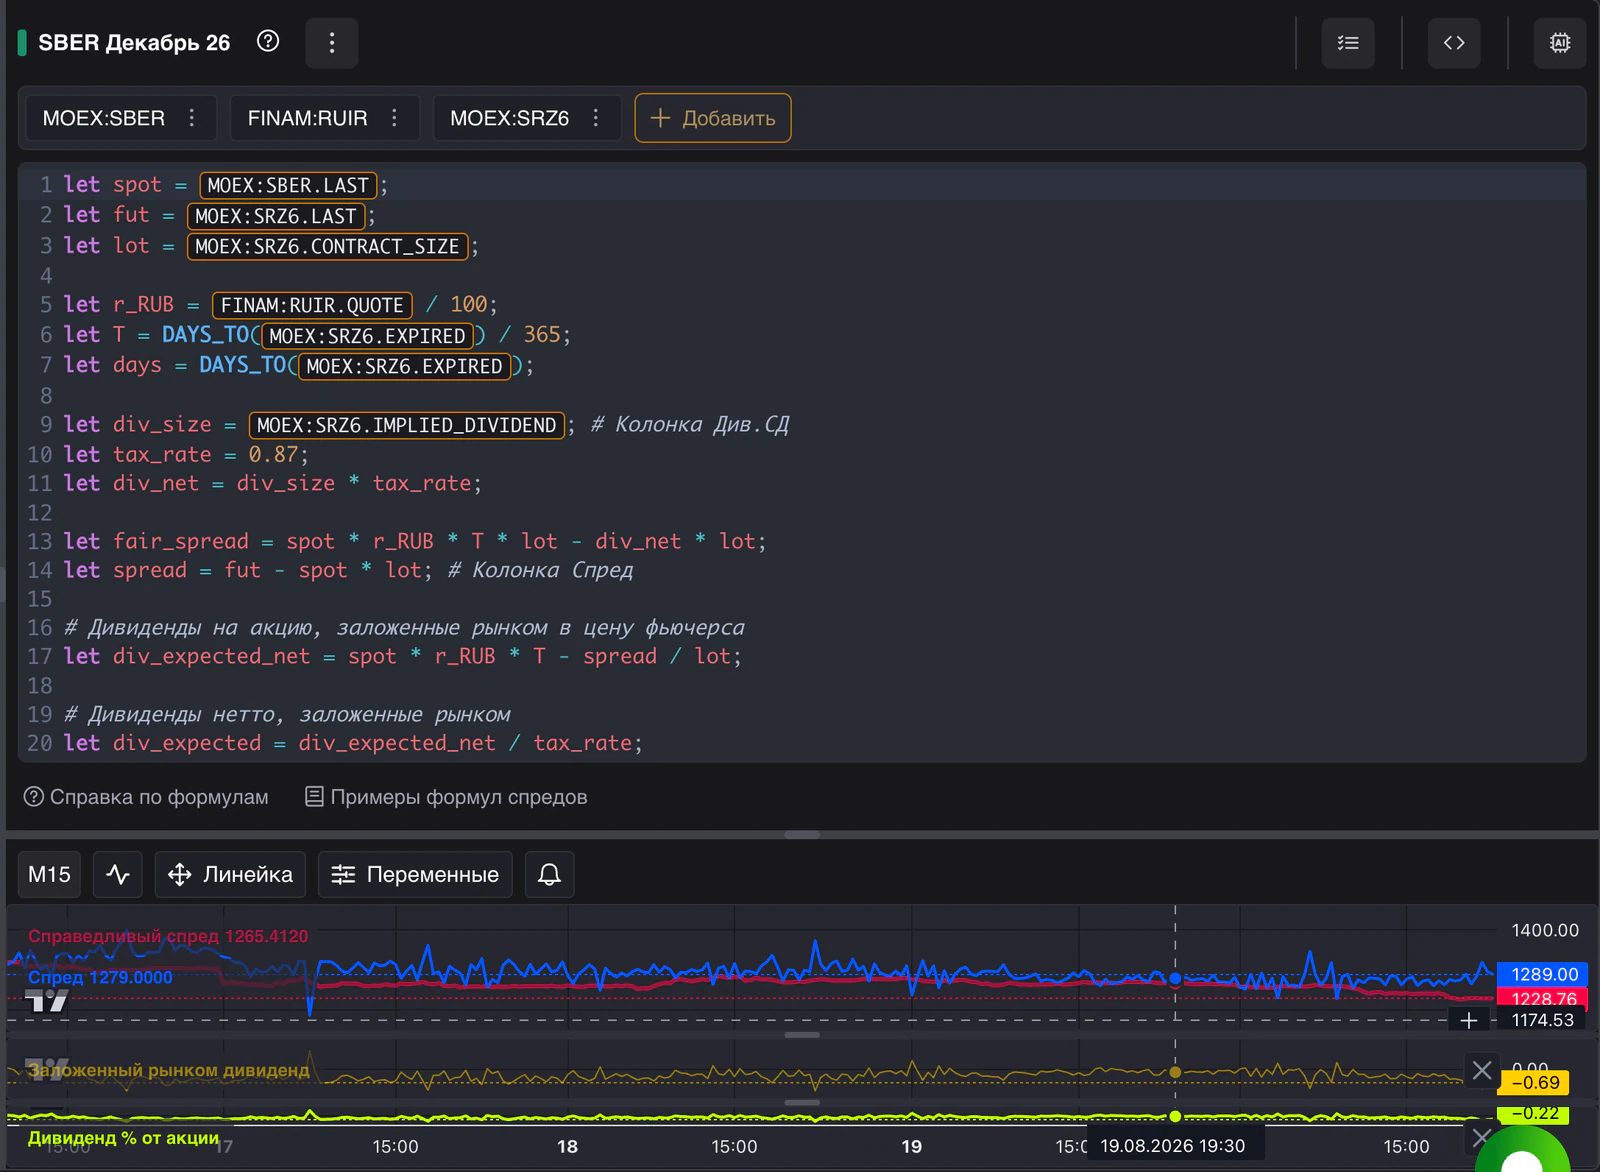Click the date 19 on time axis

[911, 1147]
